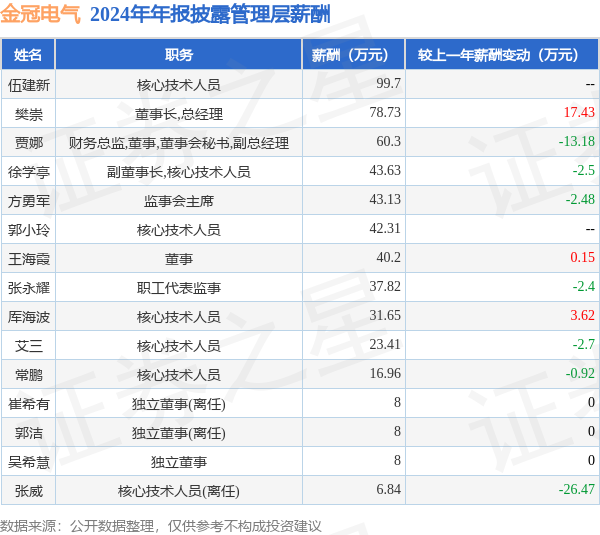Click salary value 16.96

(x=385, y=374)
